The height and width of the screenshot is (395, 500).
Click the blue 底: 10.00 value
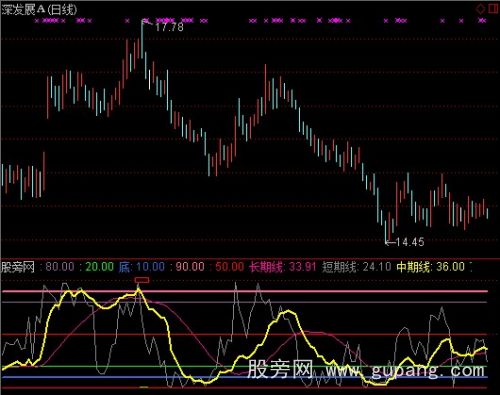pos(142,267)
